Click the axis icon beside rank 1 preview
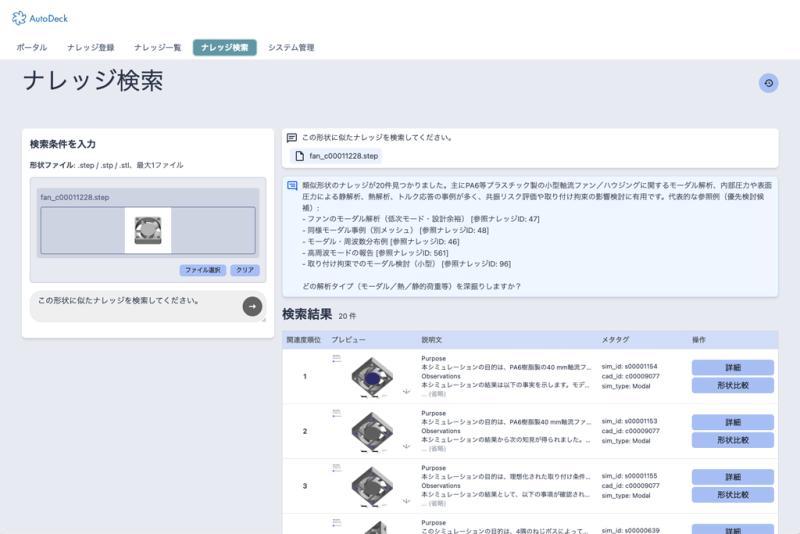800x534 pixels. click(x=407, y=391)
